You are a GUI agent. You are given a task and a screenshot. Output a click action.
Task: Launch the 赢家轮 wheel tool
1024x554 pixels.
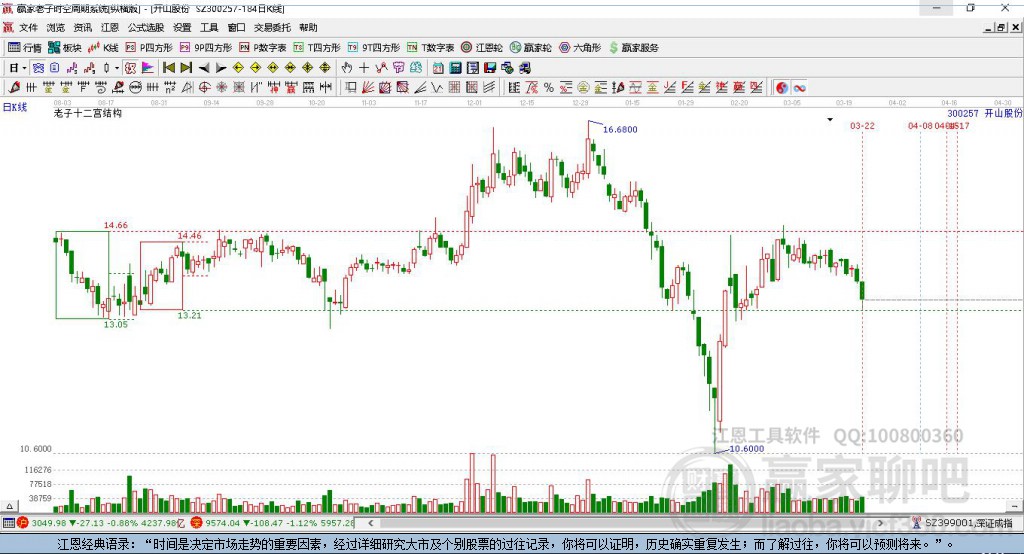tap(530, 48)
